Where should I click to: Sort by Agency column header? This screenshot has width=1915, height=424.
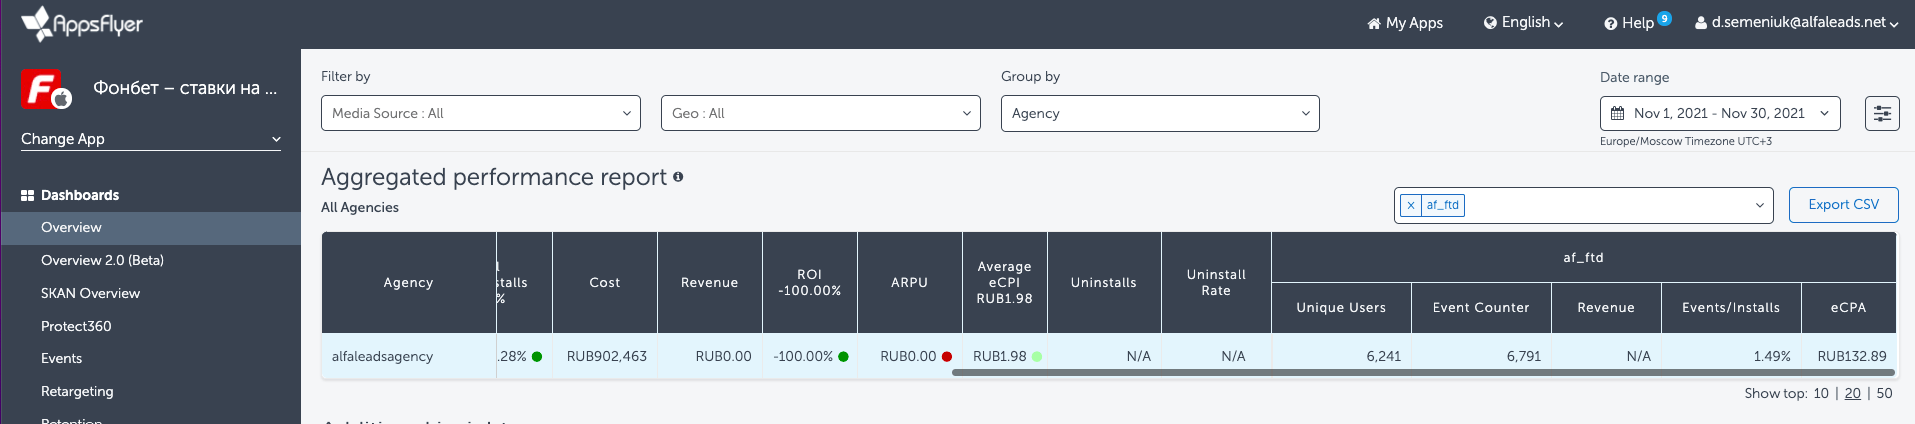[408, 283]
